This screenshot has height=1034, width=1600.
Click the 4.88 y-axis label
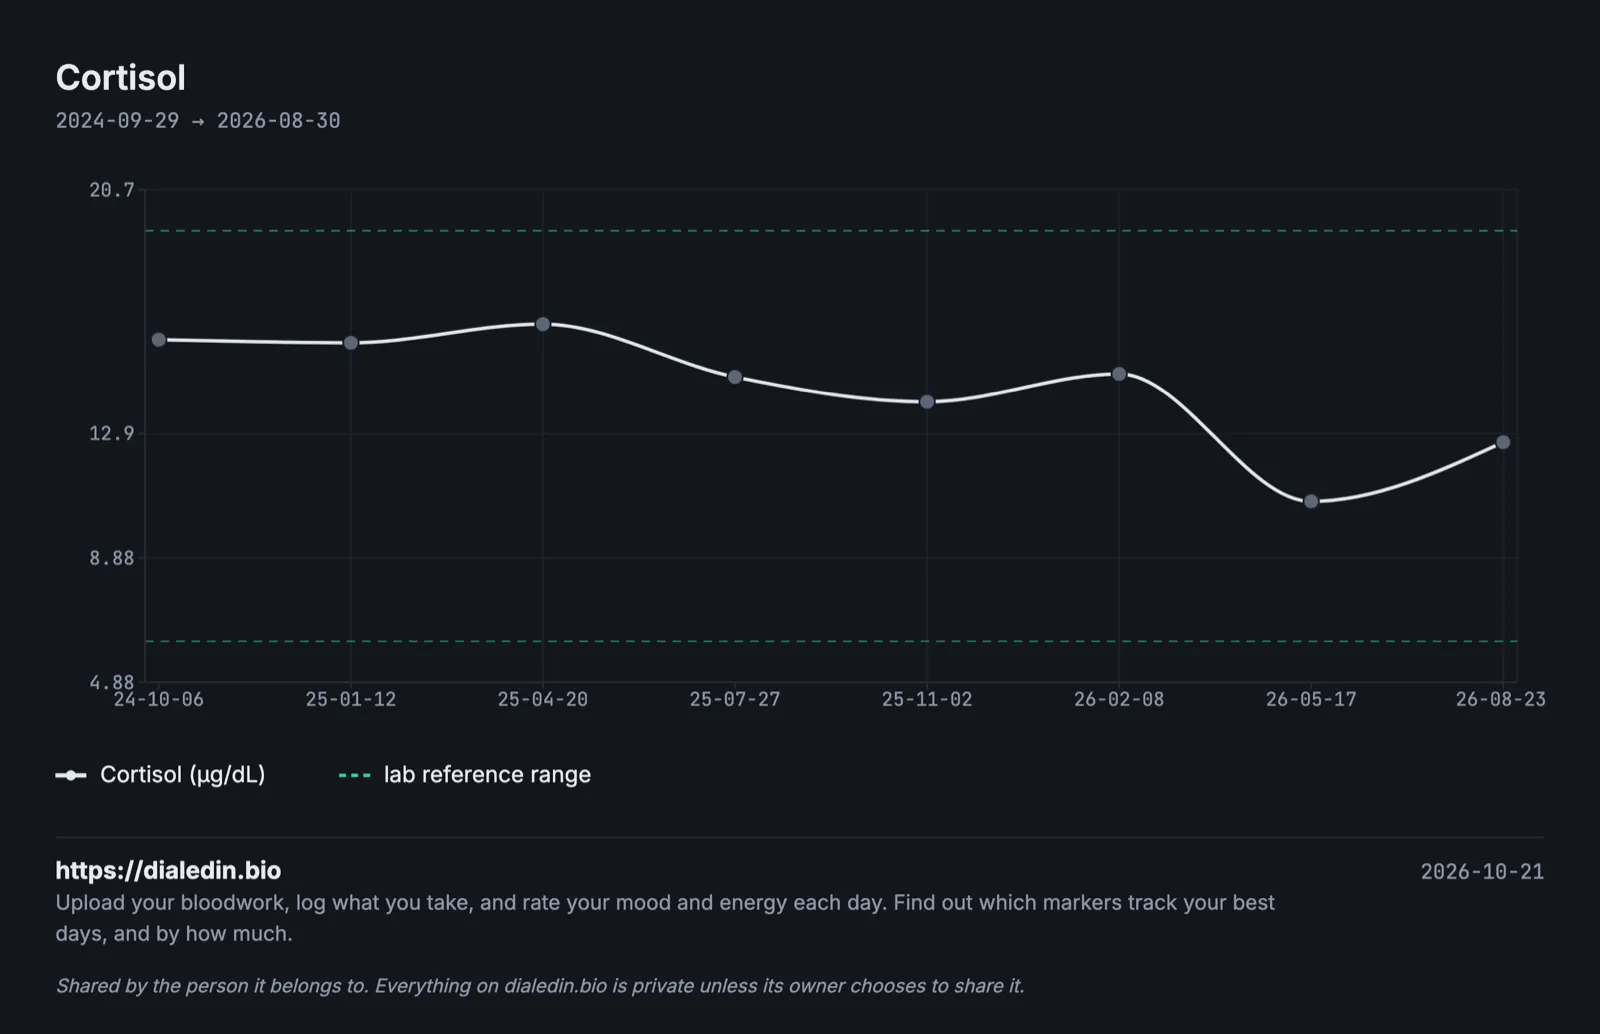[x=112, y=682]
